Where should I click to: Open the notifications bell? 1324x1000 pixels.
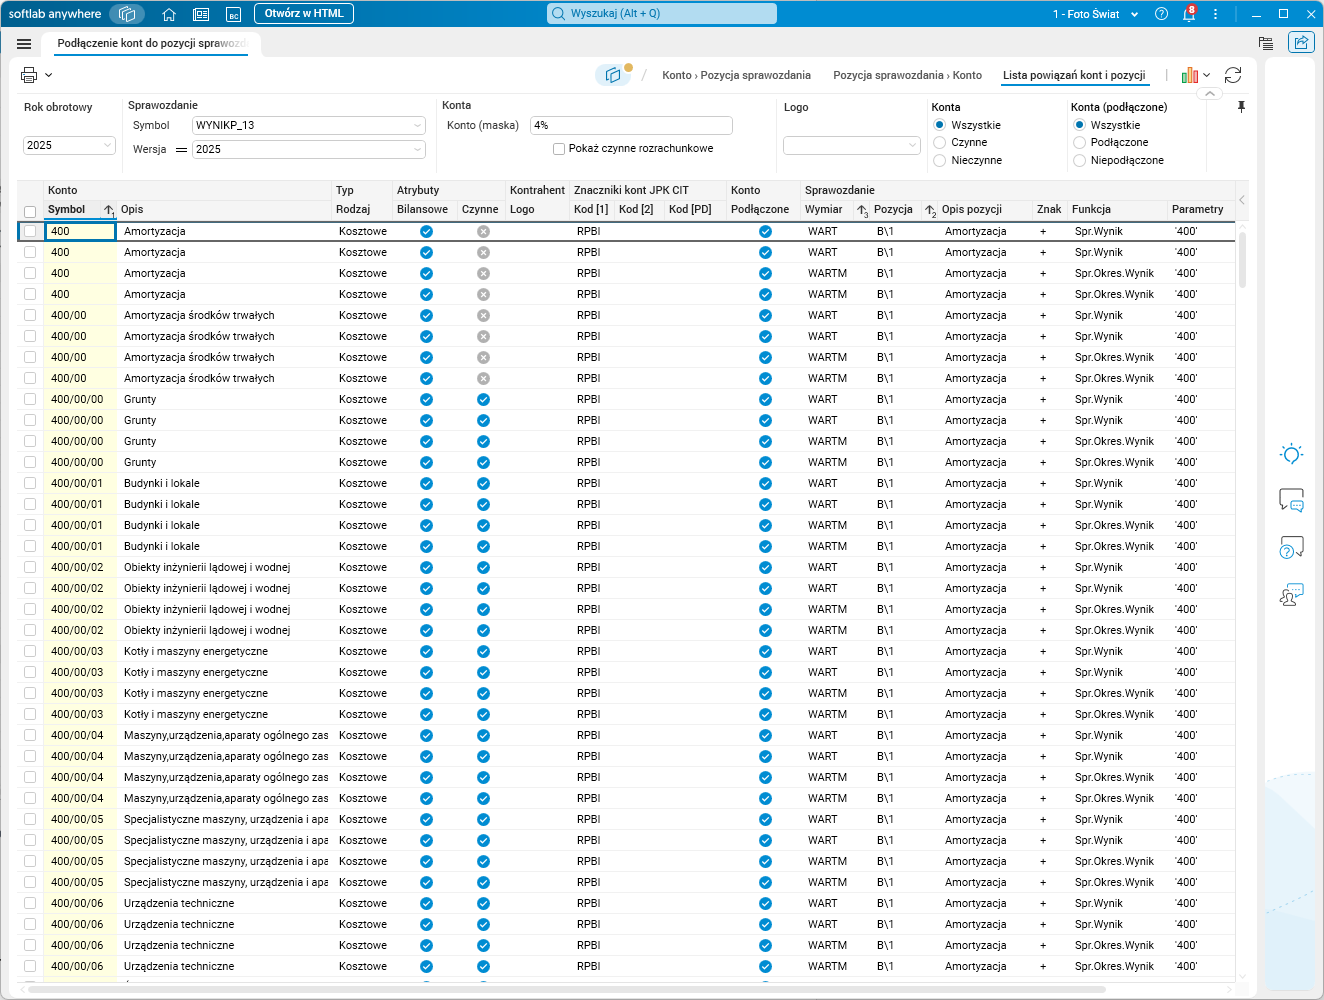pos(1189,14)
